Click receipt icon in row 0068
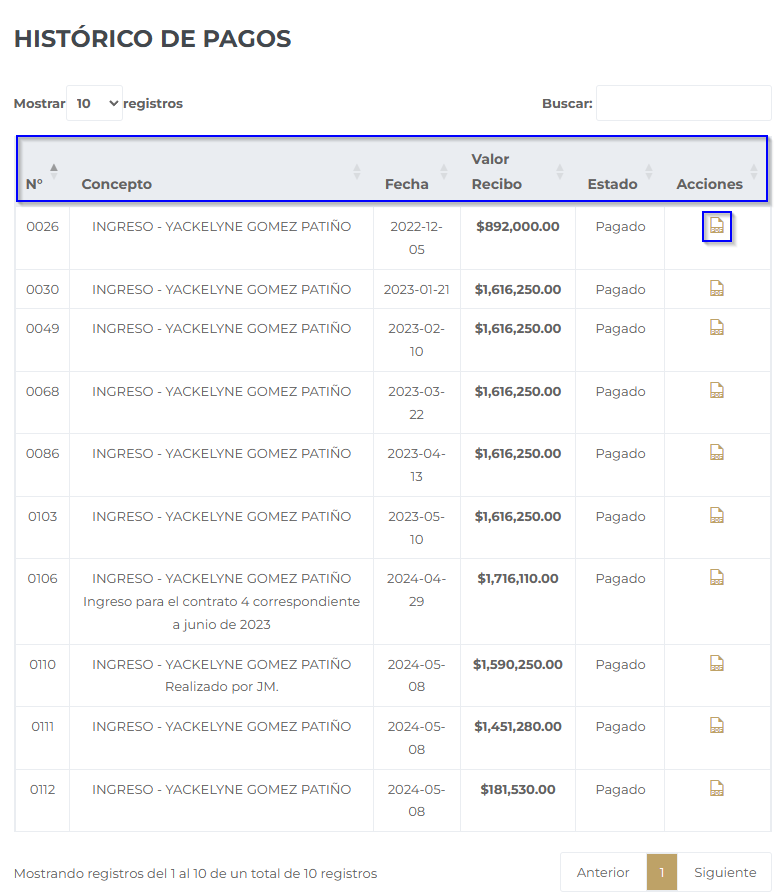This screenshot has width=777, height=895. 716,391
